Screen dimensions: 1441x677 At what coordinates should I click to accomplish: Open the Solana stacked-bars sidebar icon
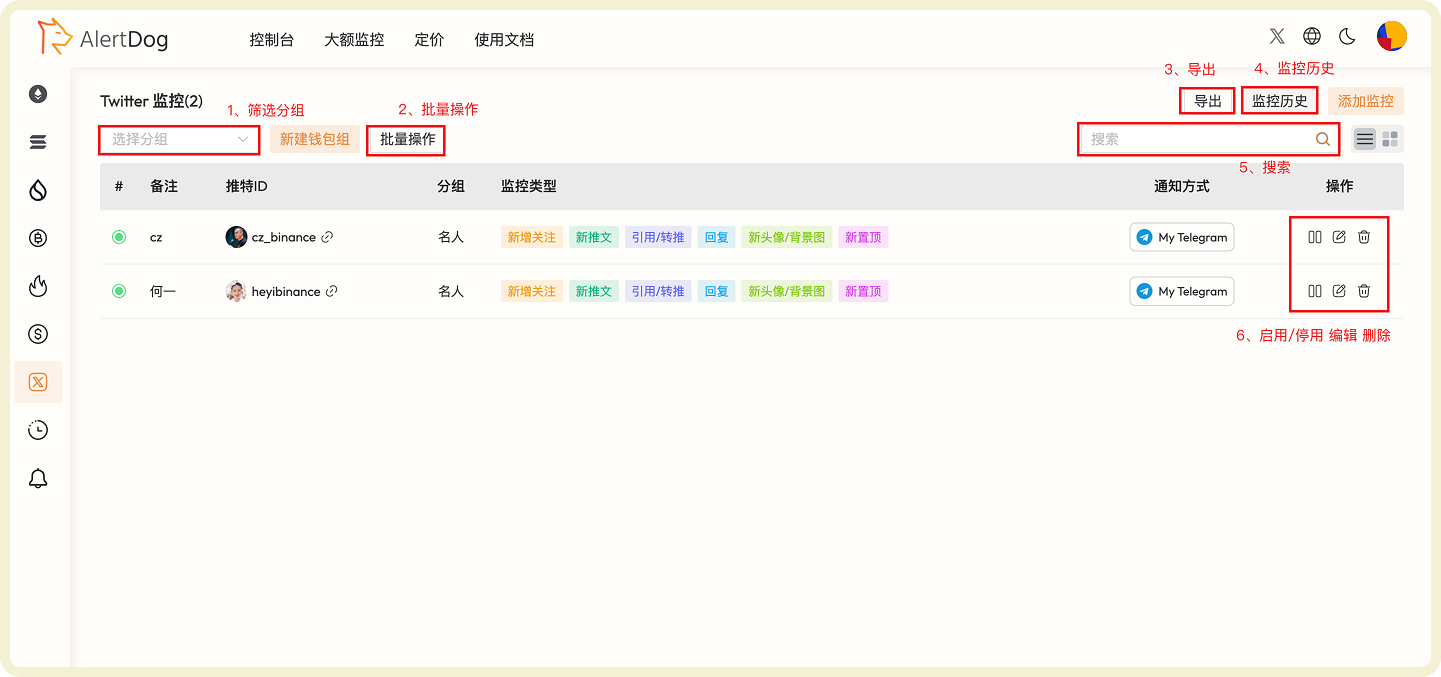coord(38,143)
